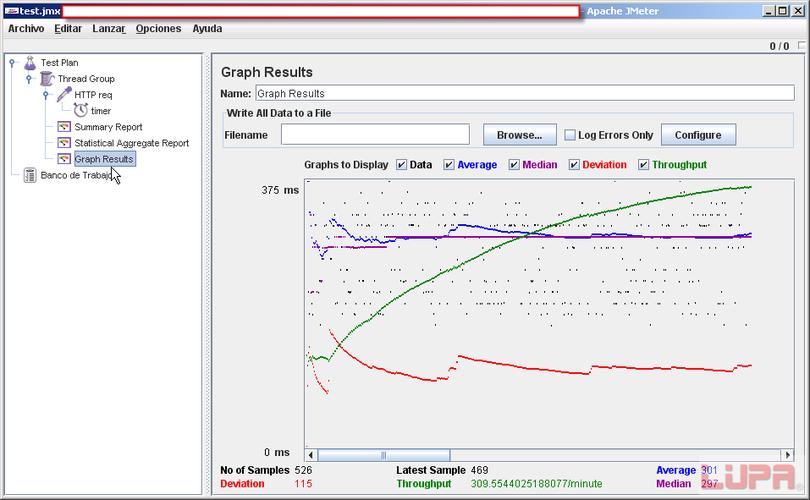
Task: Click the 0/0 thread counter
Action: pos(779,46)
